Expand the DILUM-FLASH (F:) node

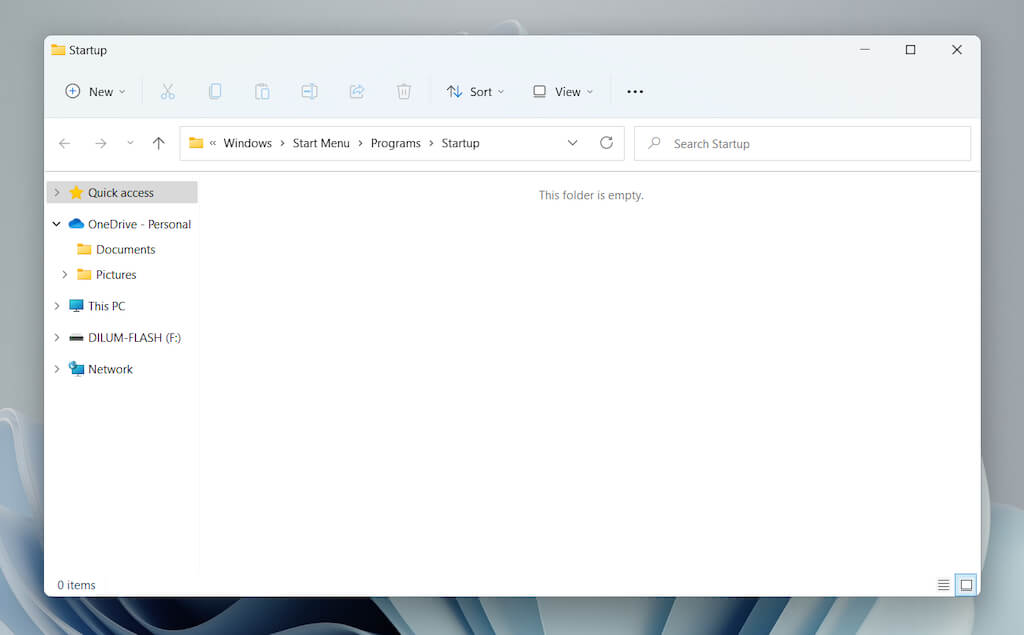[x=57, y=337]
